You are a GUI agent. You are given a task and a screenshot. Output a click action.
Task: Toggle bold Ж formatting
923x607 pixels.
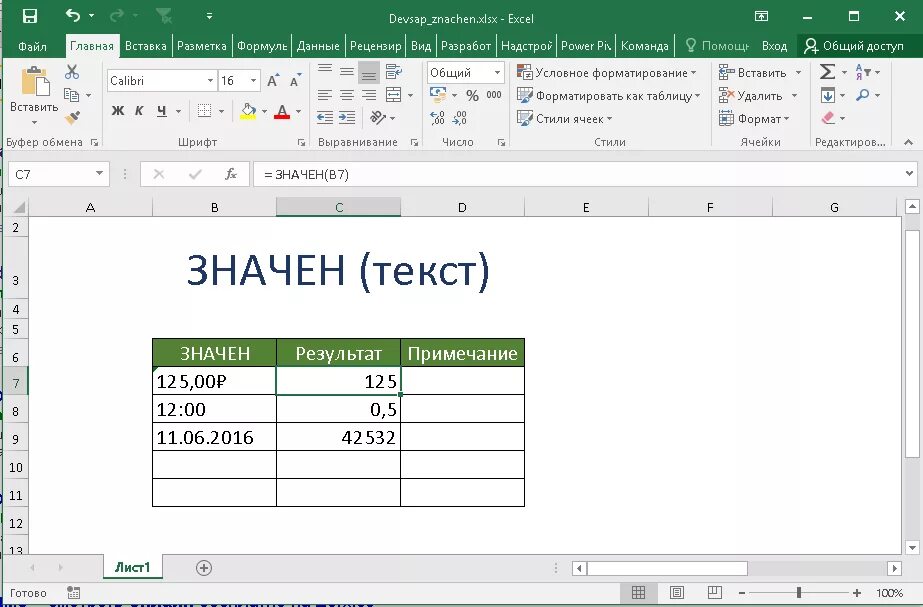118,111
